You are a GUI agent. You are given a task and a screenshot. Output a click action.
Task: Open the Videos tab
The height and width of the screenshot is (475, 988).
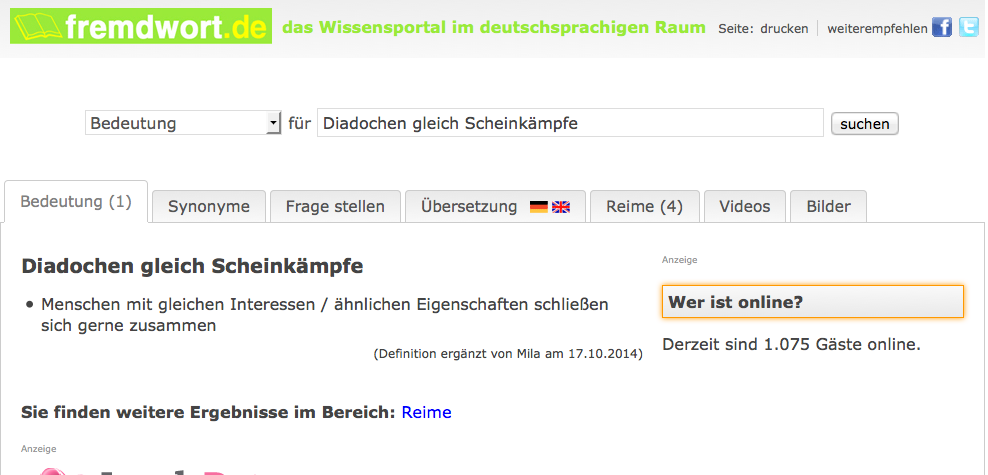click(x=745, y=207)
